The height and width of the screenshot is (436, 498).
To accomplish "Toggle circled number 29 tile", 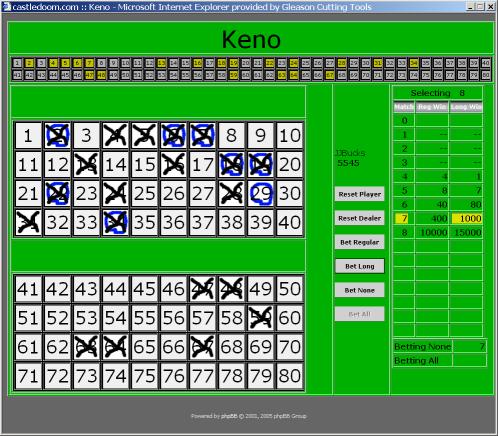I will [260, 194].
